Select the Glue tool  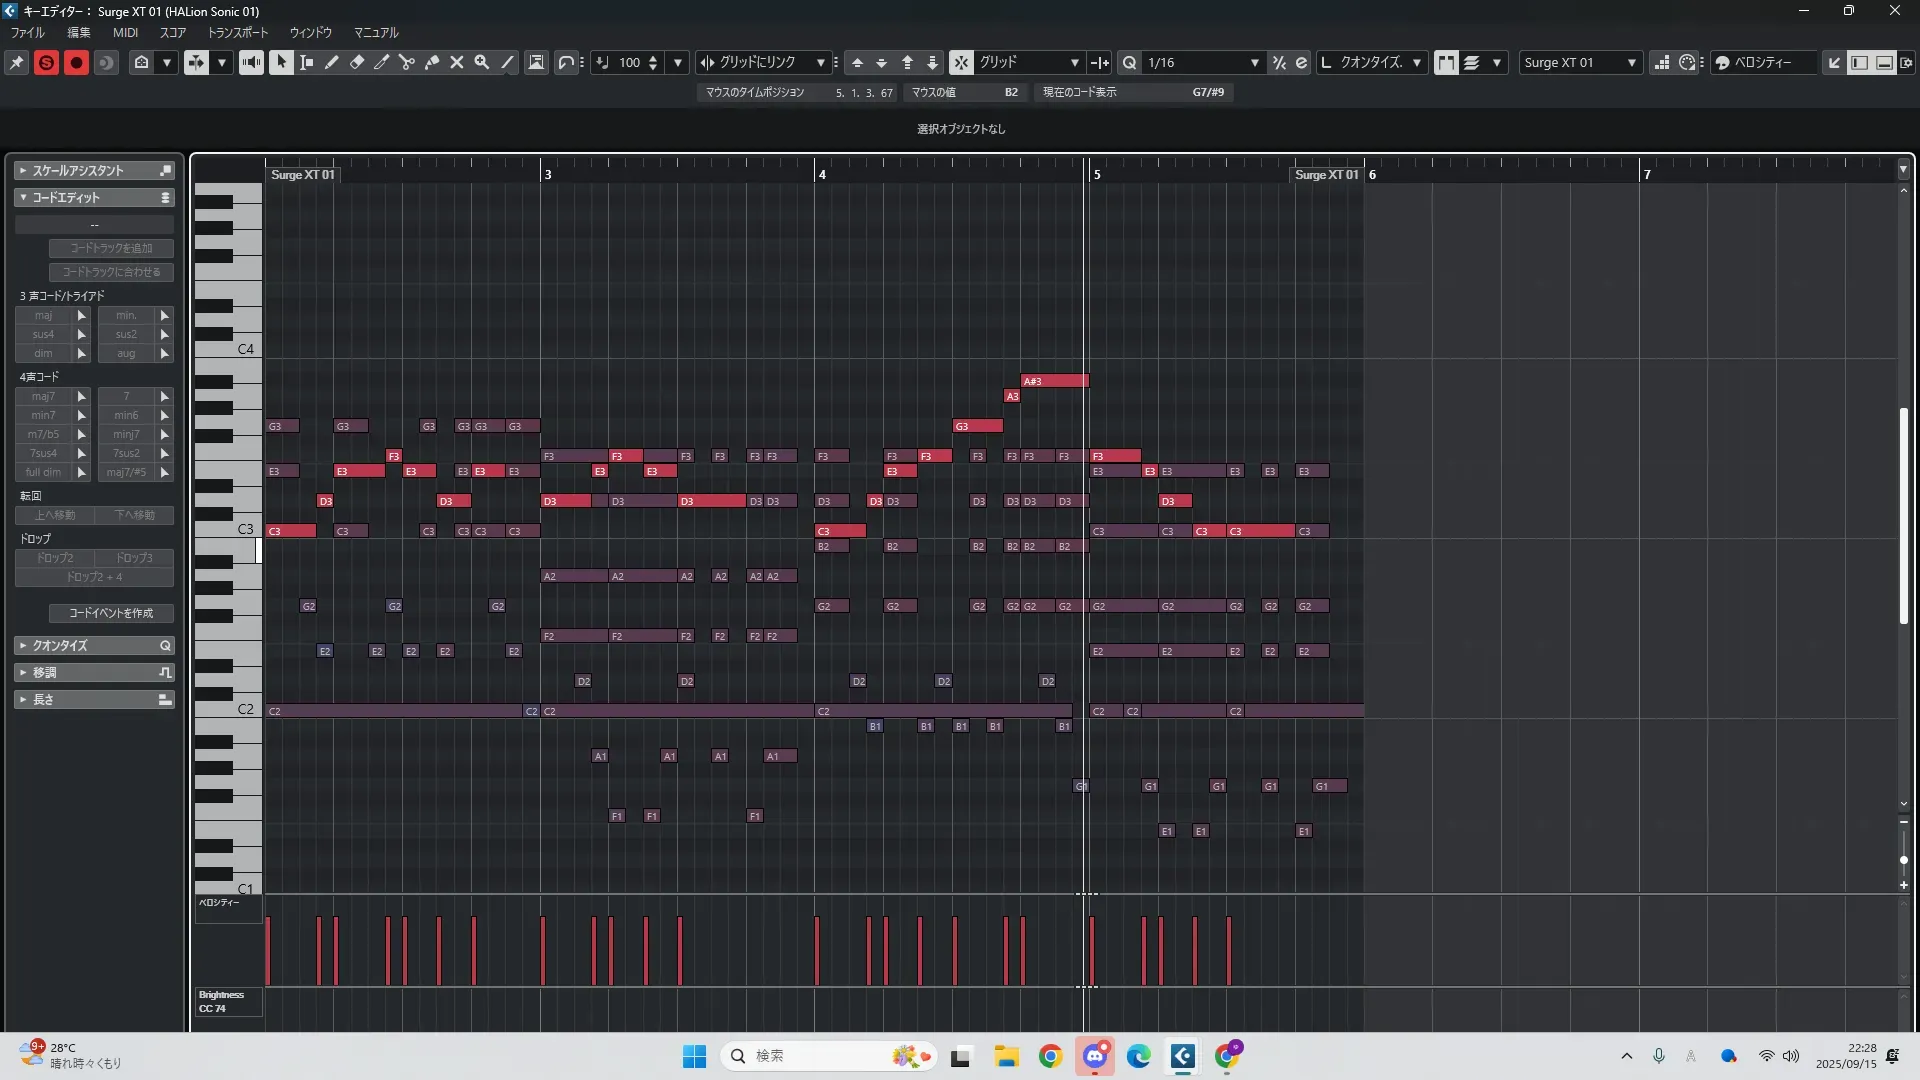[x=432, y=62]
